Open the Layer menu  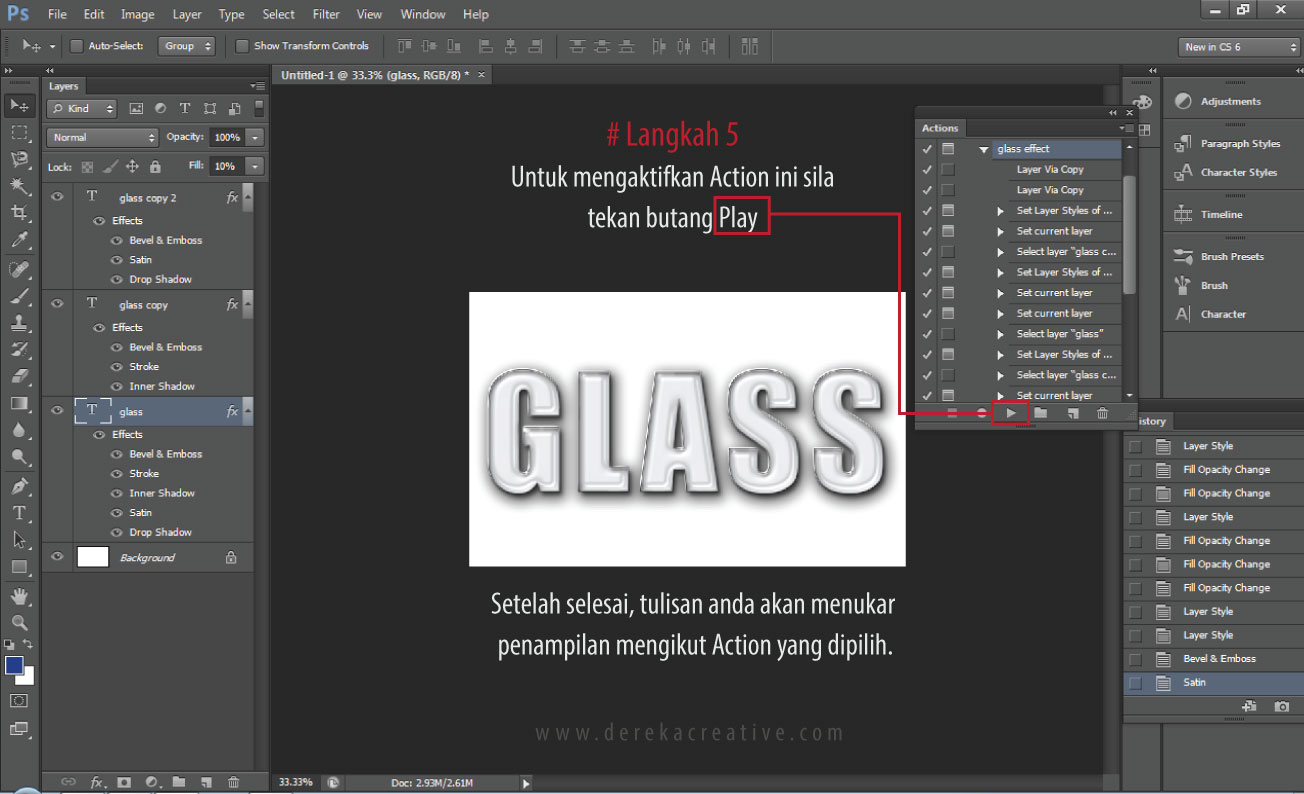pyautogui.click(x=186, y=14)
